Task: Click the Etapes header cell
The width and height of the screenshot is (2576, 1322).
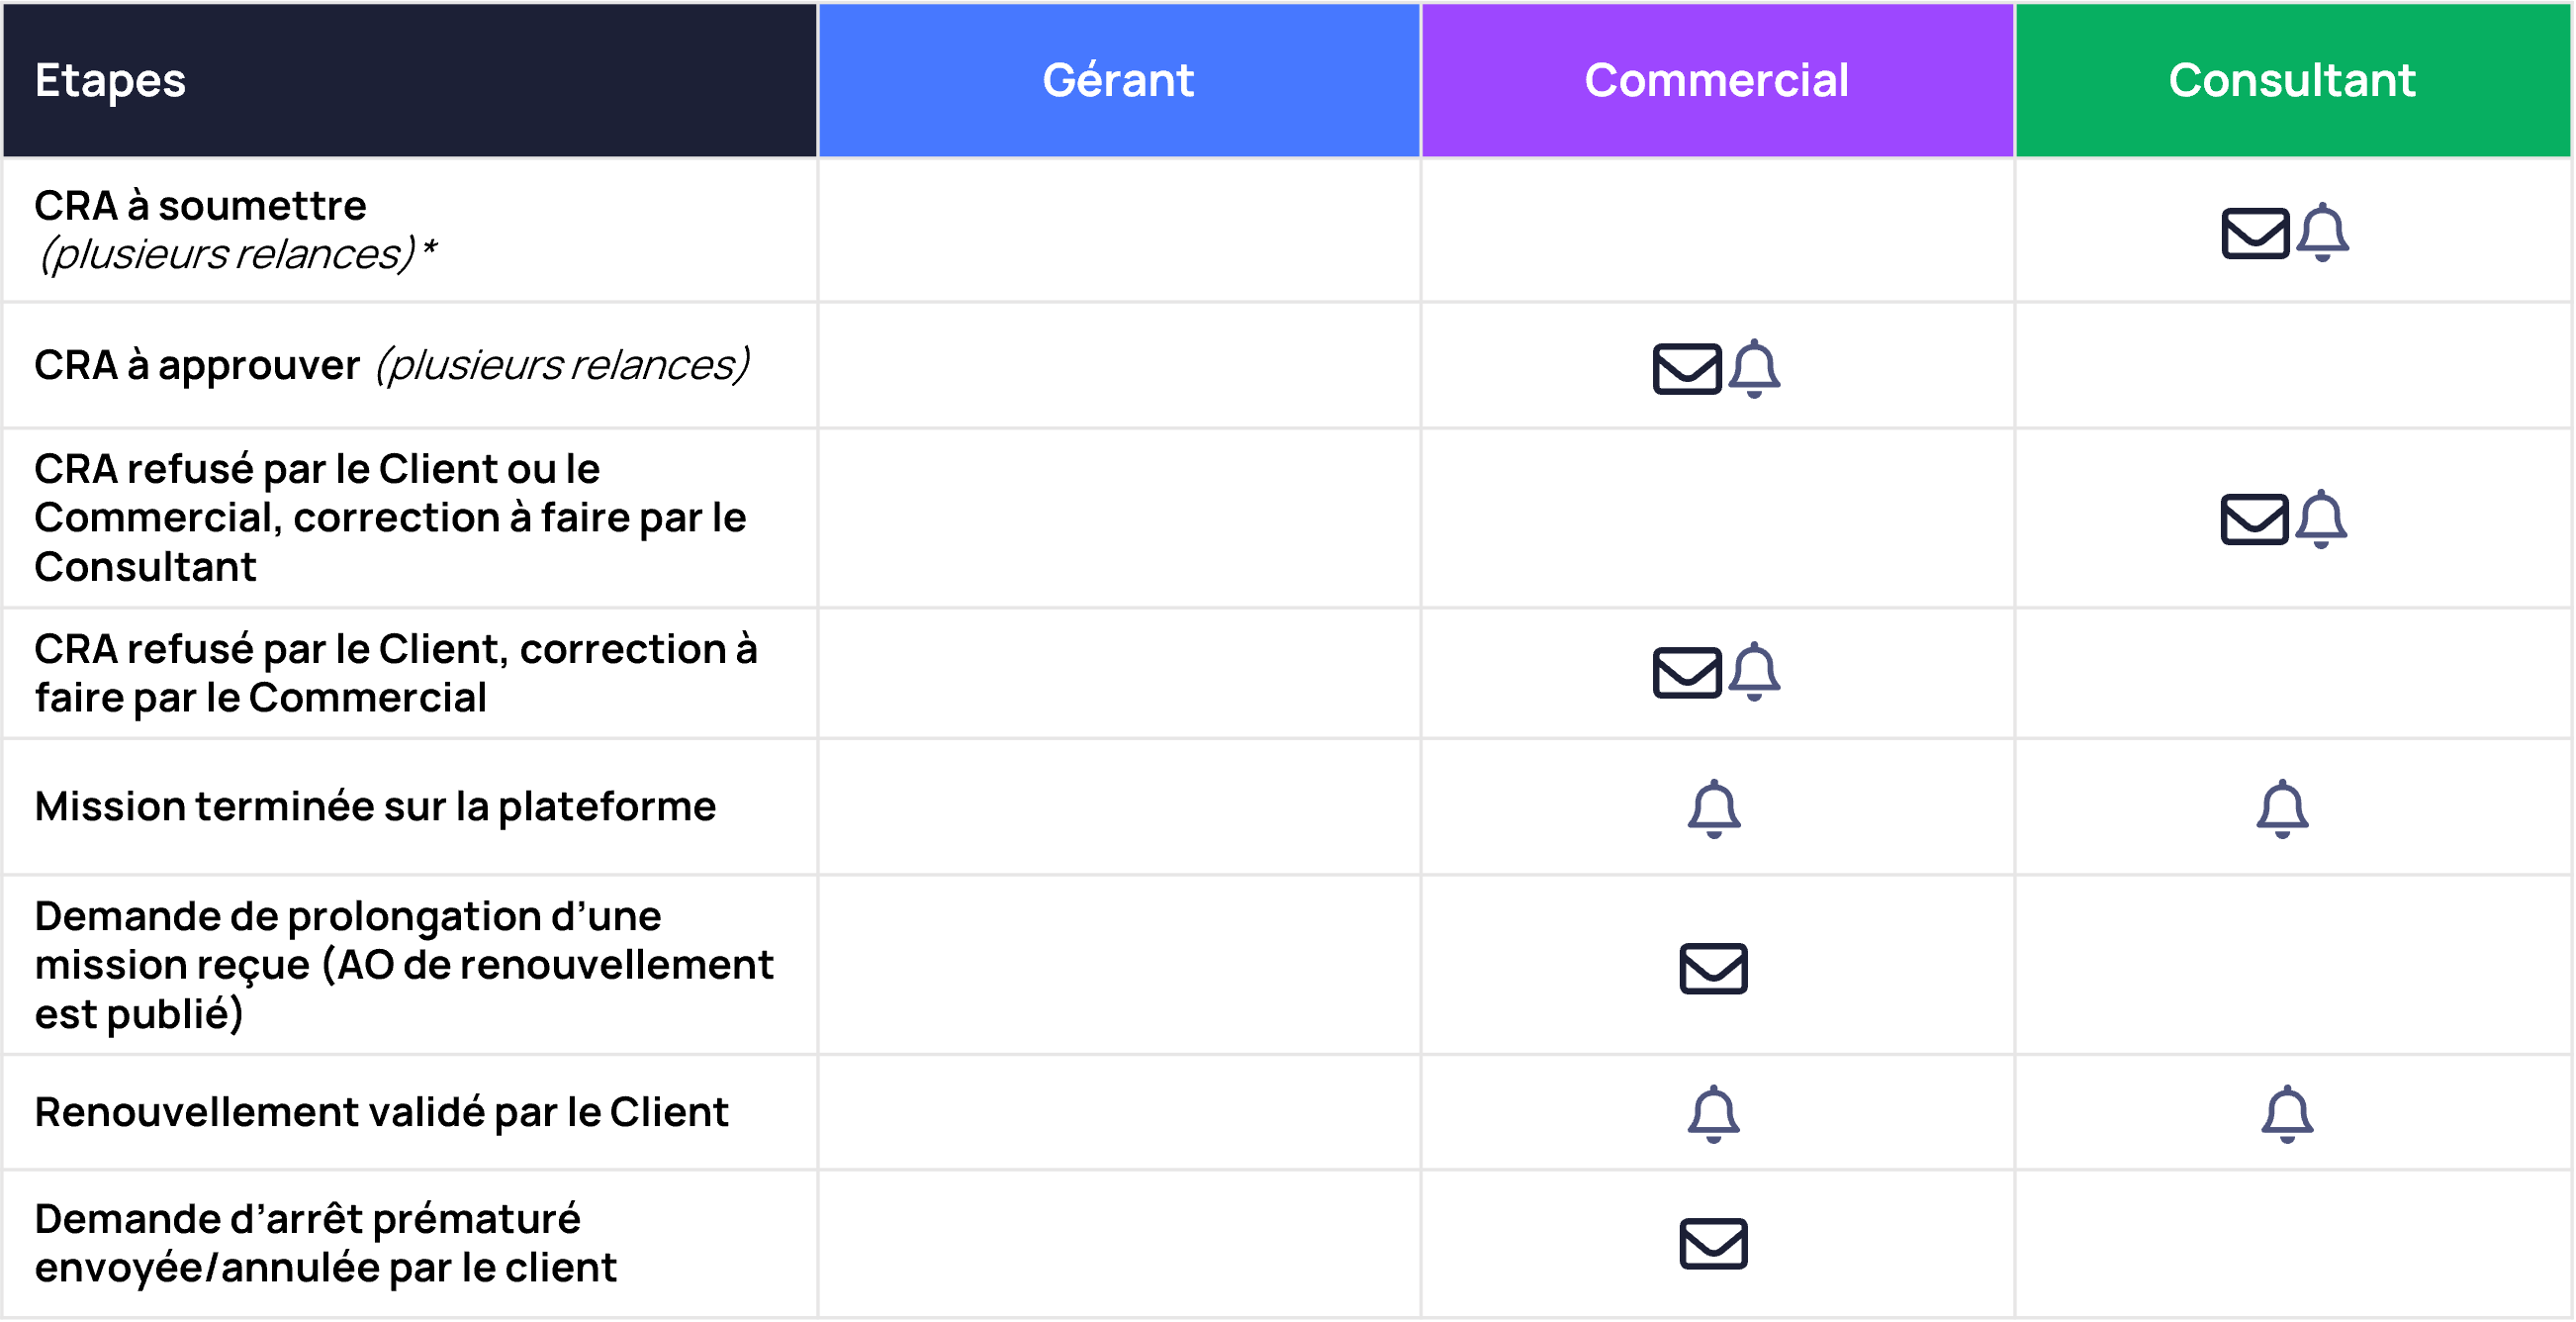Action: click(x=409, y=80)
